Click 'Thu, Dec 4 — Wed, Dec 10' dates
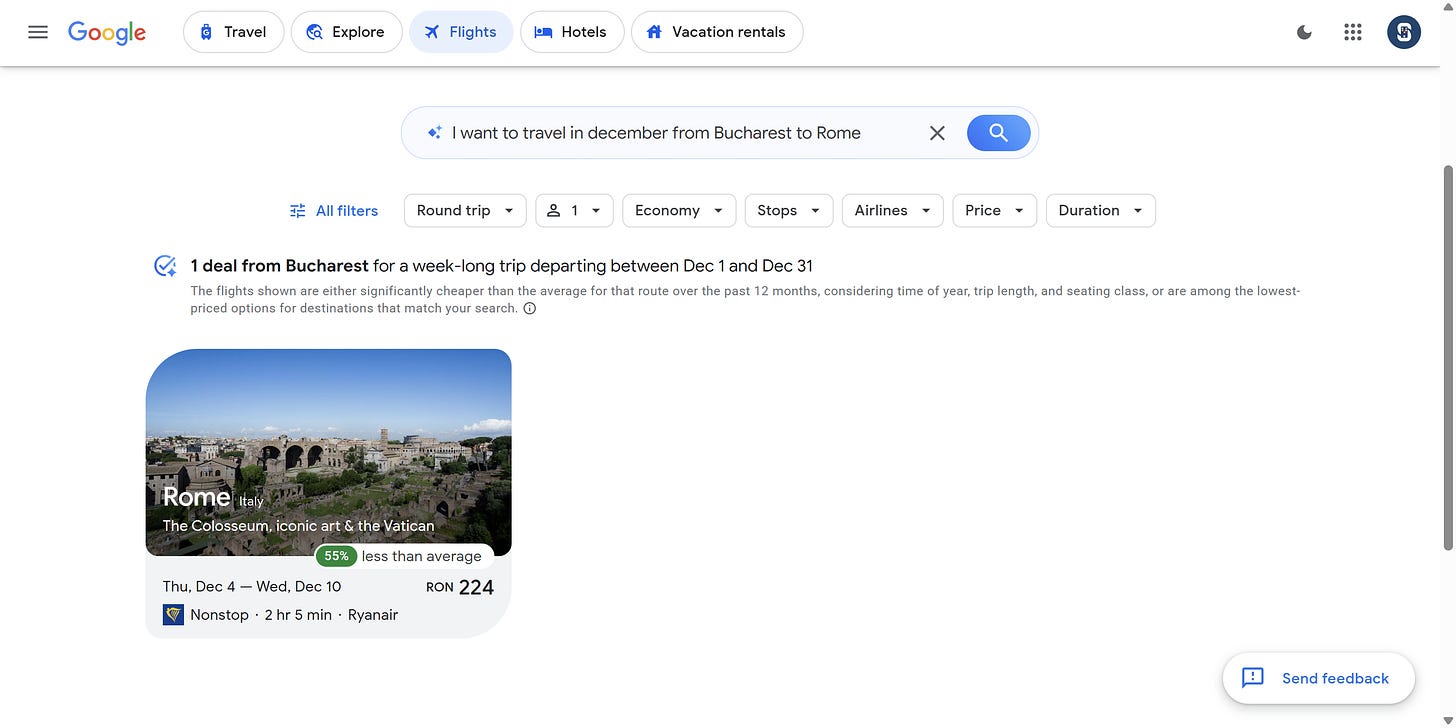Image resolution: width=1456 pixels, height=728 pixels. coord(252,587)
